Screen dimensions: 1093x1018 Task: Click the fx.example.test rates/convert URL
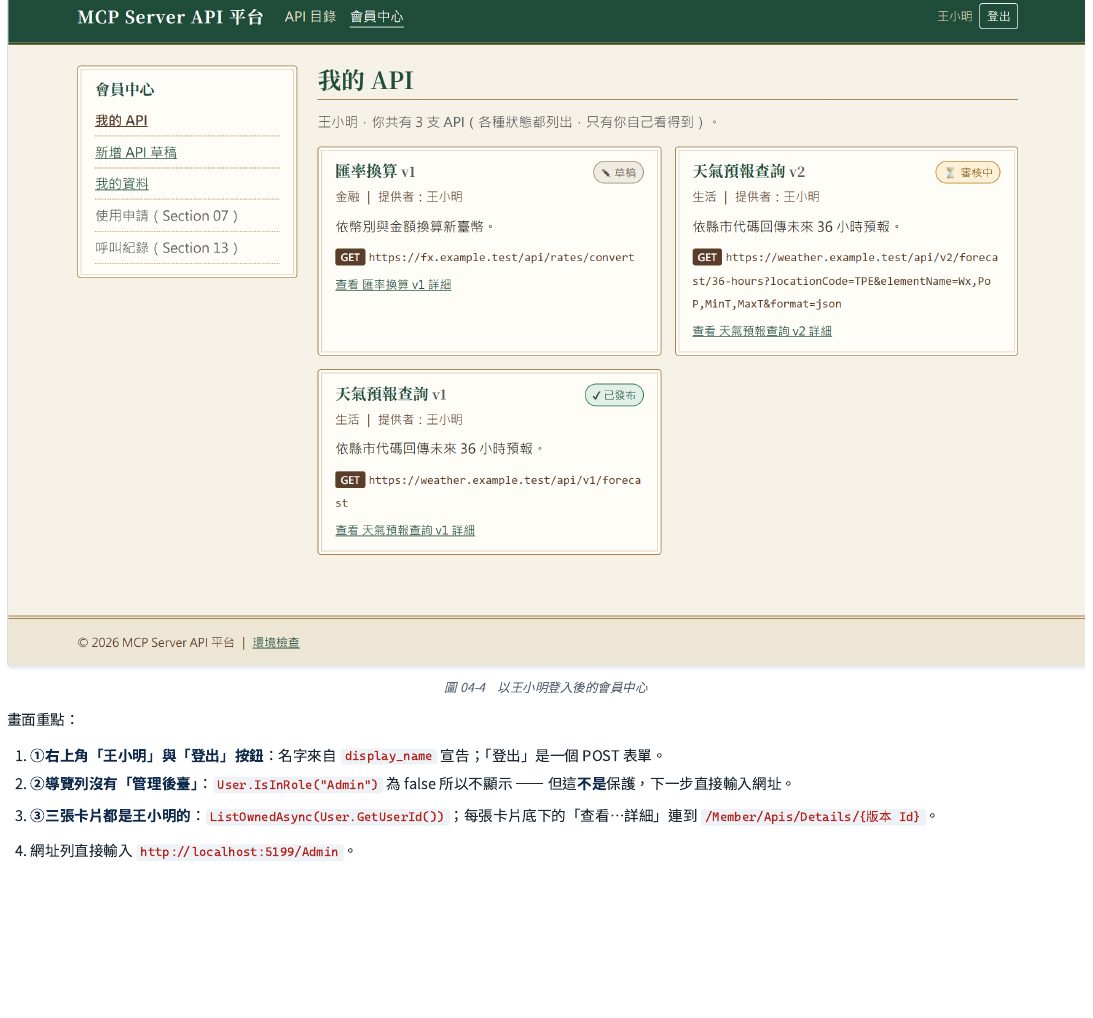click(501, 257)
